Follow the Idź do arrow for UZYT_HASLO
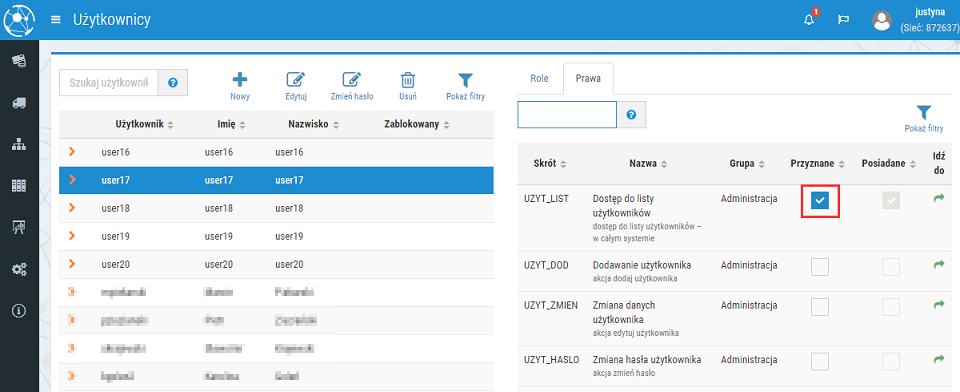960x392 pixels. coord(939,360)
